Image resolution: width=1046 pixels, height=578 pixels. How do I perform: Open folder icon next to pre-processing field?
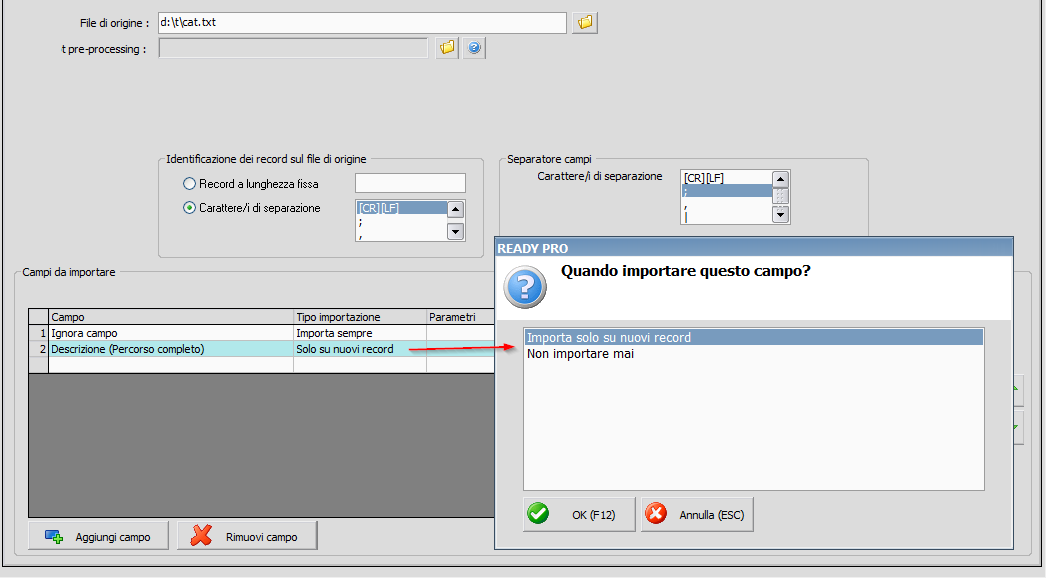tap(447, 47)
